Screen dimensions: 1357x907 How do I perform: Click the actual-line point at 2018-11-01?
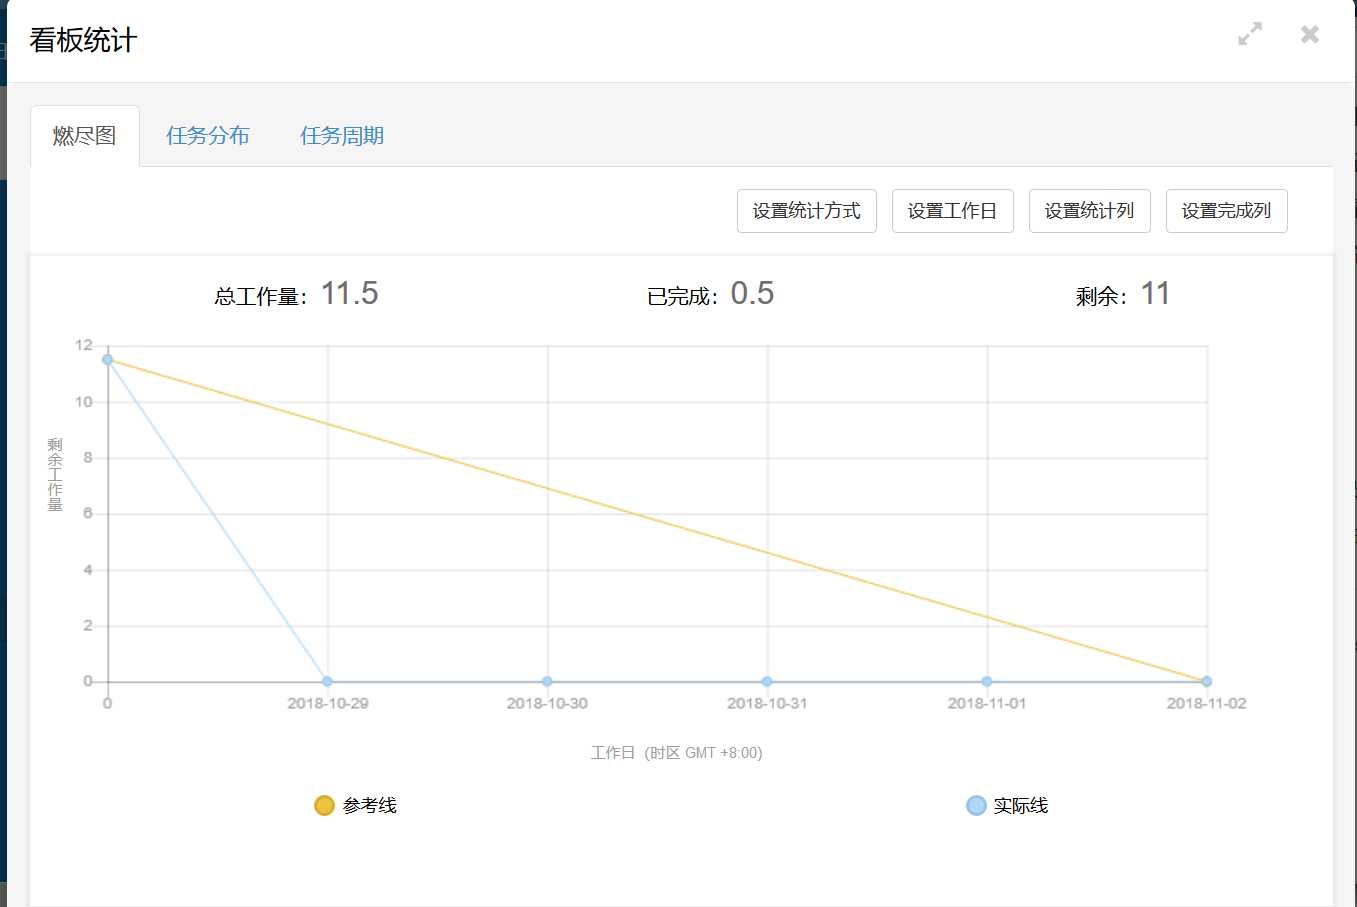click(x=987, y=682)
